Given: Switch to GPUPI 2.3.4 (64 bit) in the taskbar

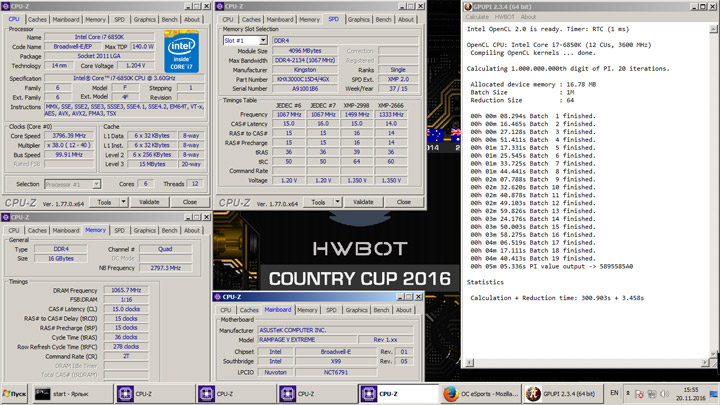Looking at the screenshot, I should (562, 394).
